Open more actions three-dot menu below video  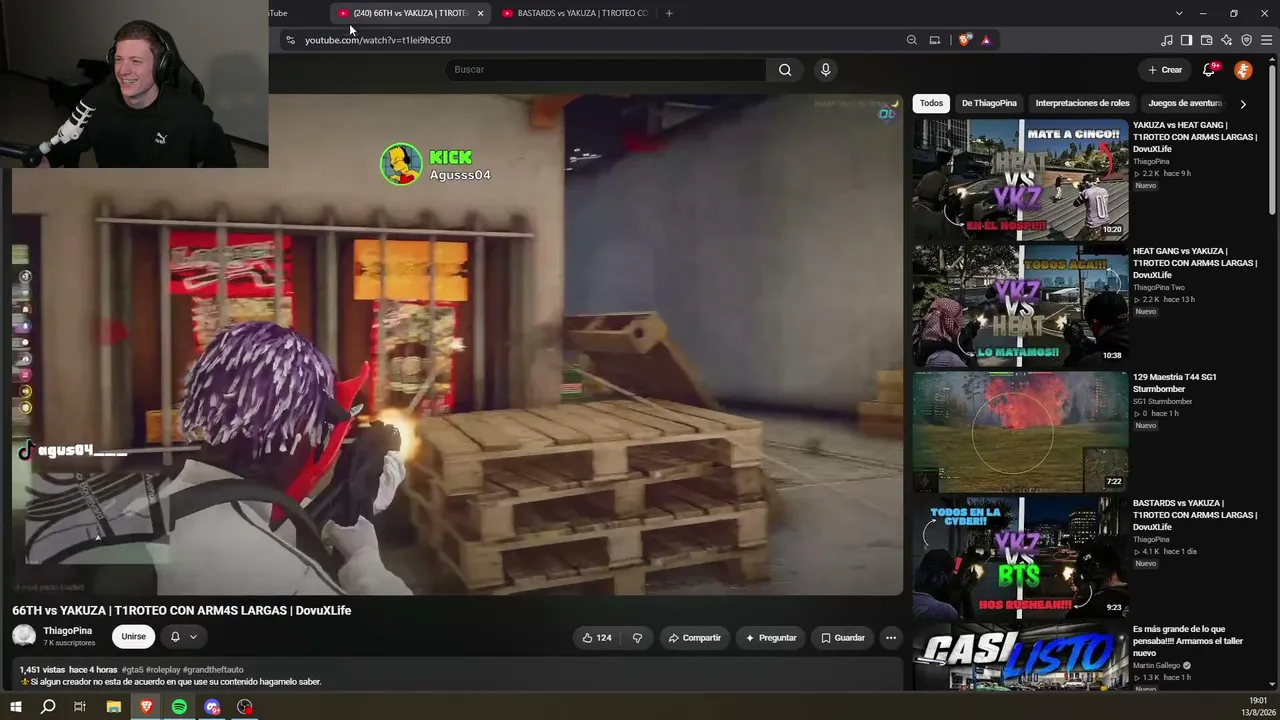[891, 638]
